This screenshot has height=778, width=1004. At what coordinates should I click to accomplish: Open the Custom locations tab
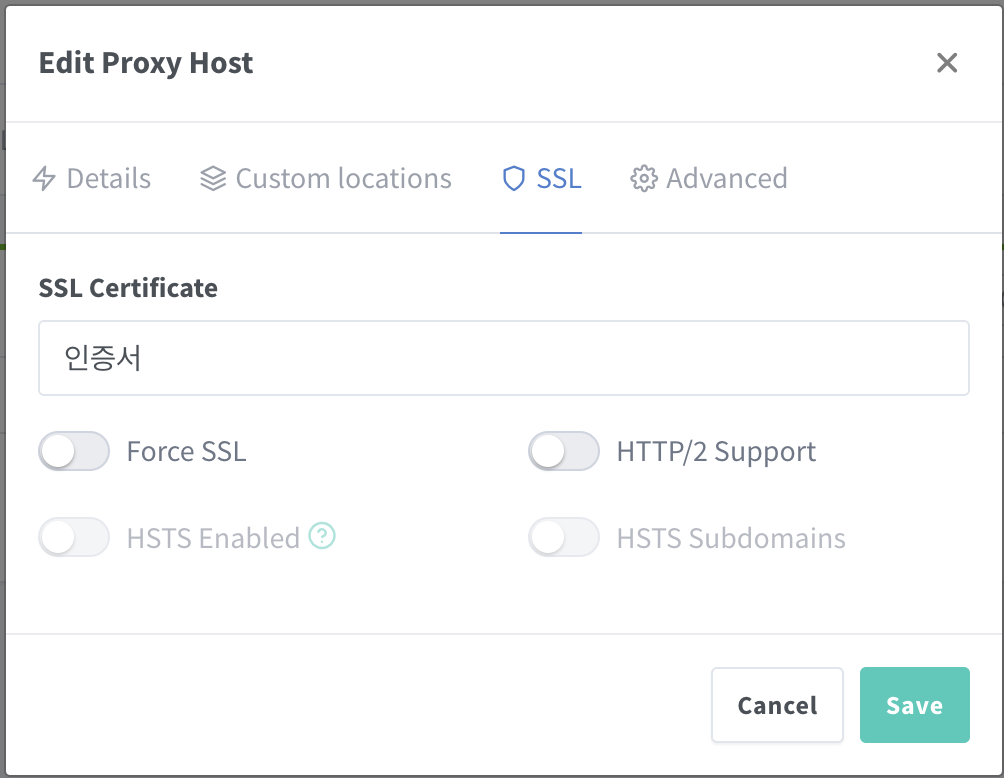tap(343, 179)
